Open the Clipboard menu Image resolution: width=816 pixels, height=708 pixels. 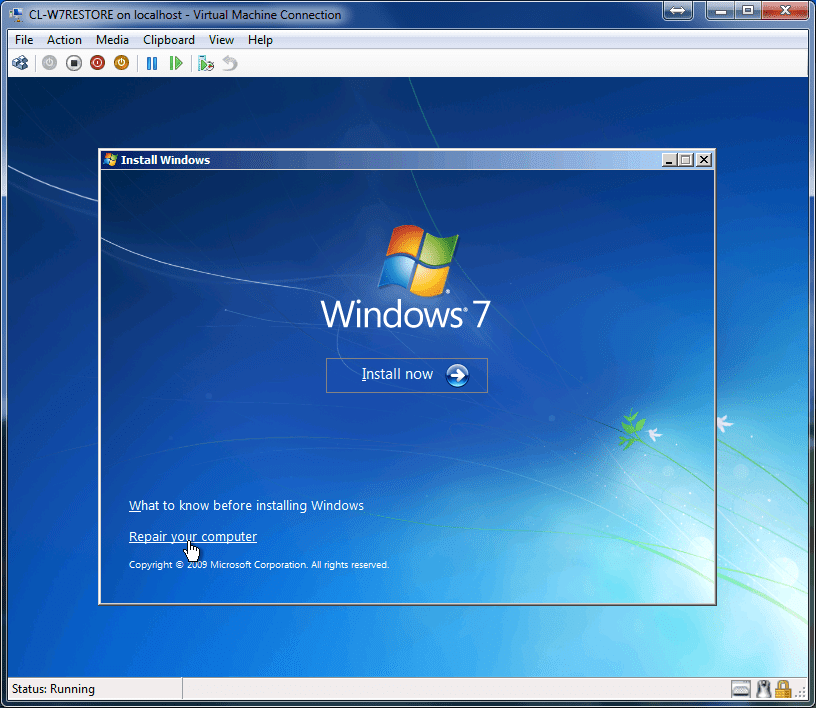(169, 40)
